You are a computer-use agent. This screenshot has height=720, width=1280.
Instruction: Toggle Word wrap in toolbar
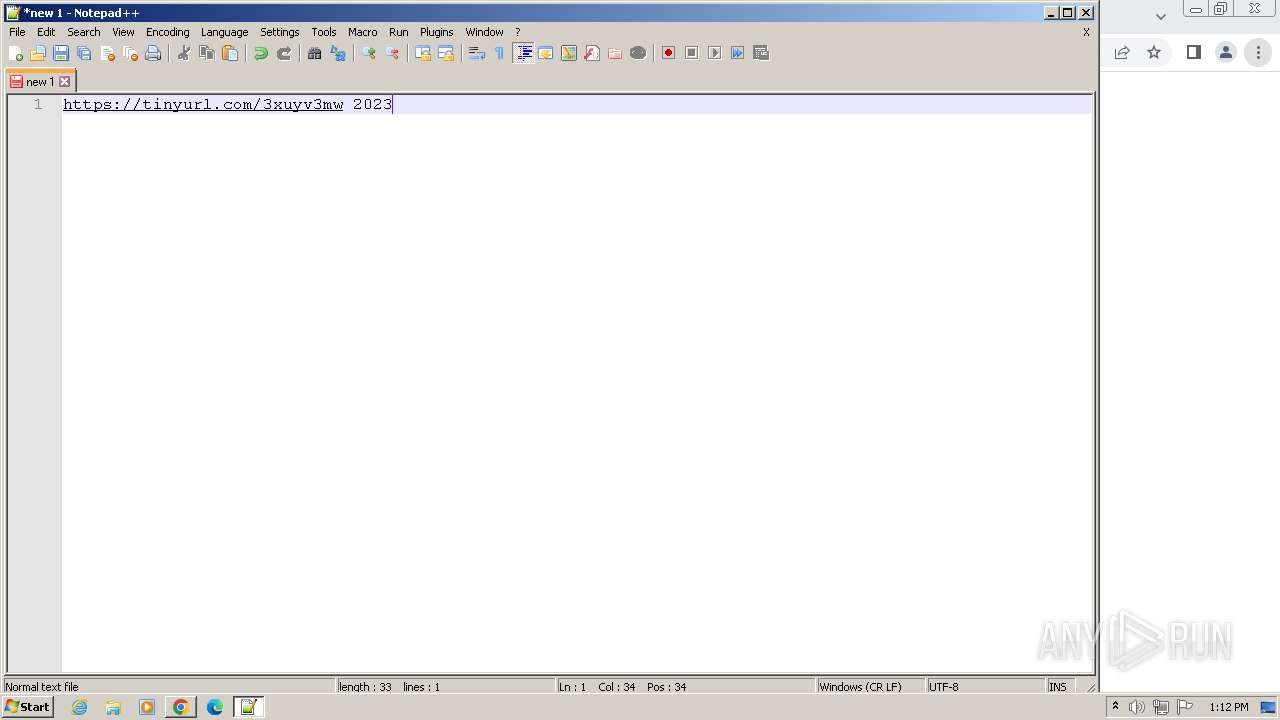tap(477, 53)
